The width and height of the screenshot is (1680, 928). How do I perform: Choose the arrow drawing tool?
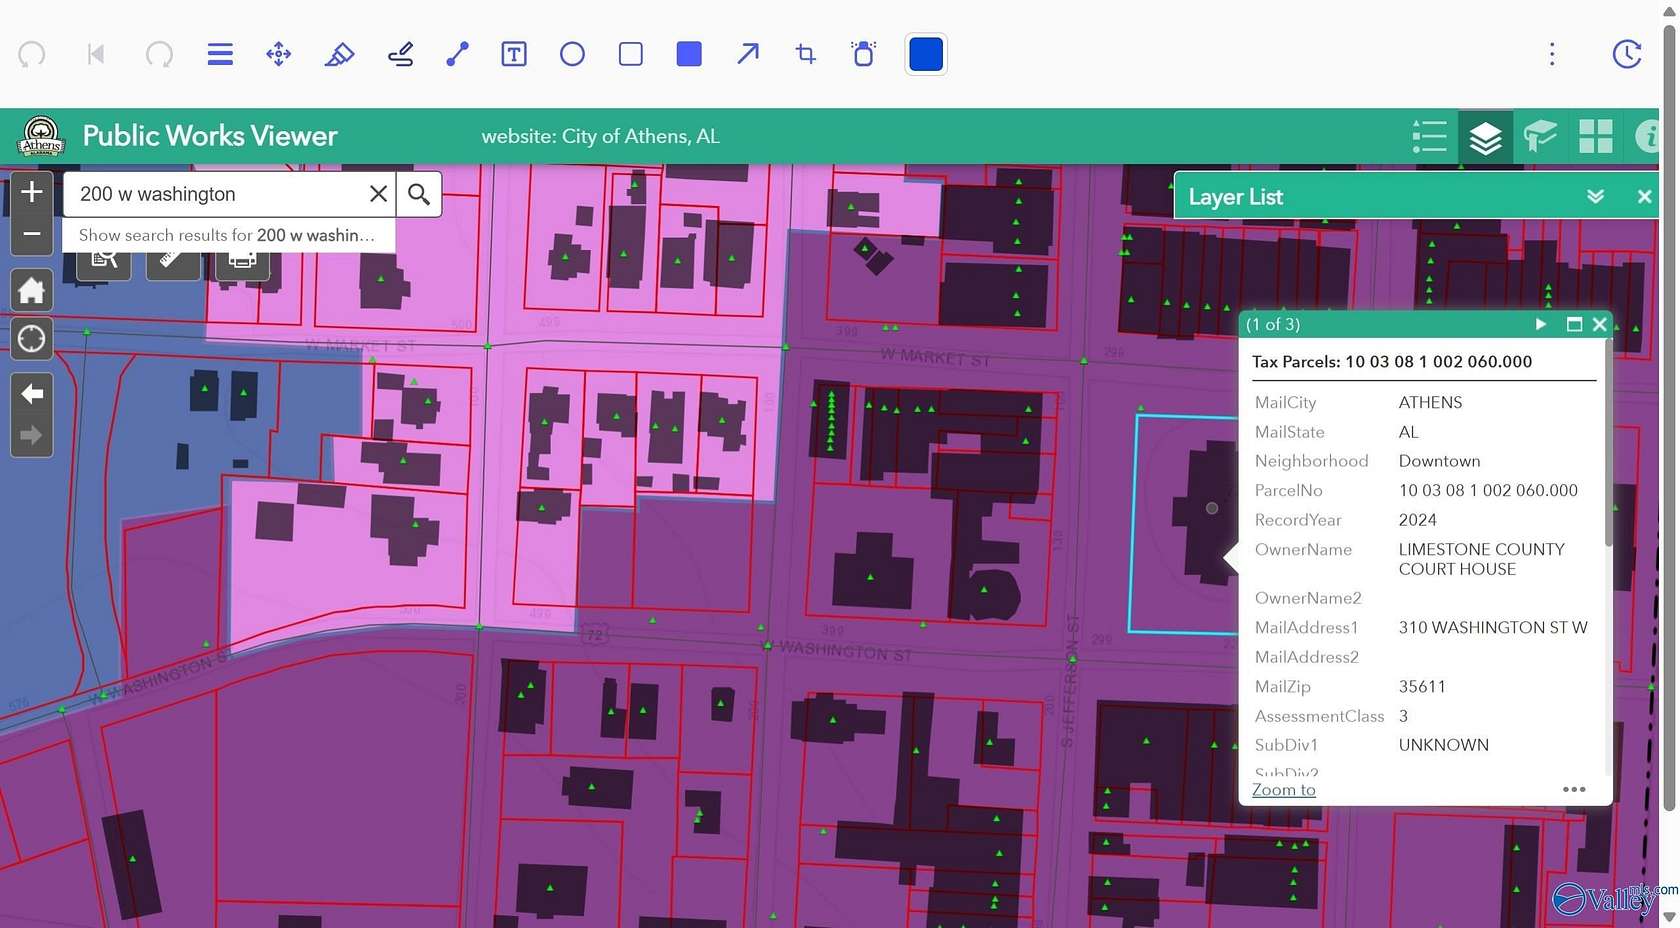click(747, 54)
